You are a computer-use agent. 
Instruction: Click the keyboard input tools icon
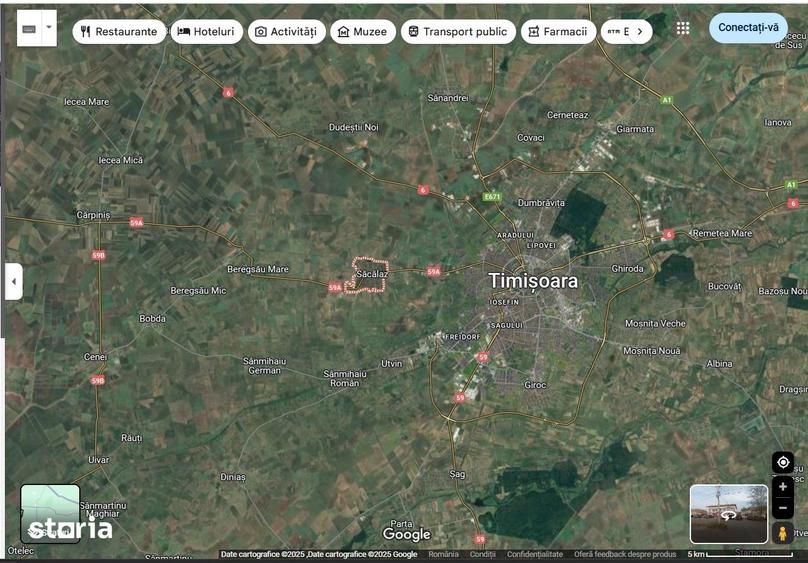point(29,28)
